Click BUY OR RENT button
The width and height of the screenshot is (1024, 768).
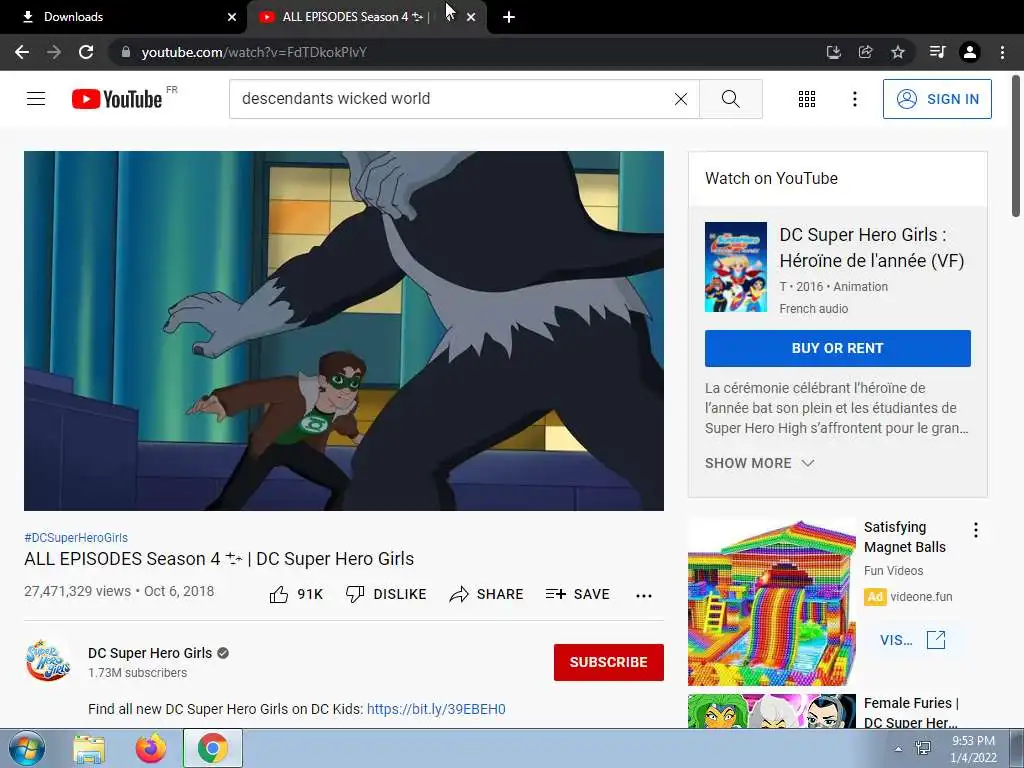point(837,348)
